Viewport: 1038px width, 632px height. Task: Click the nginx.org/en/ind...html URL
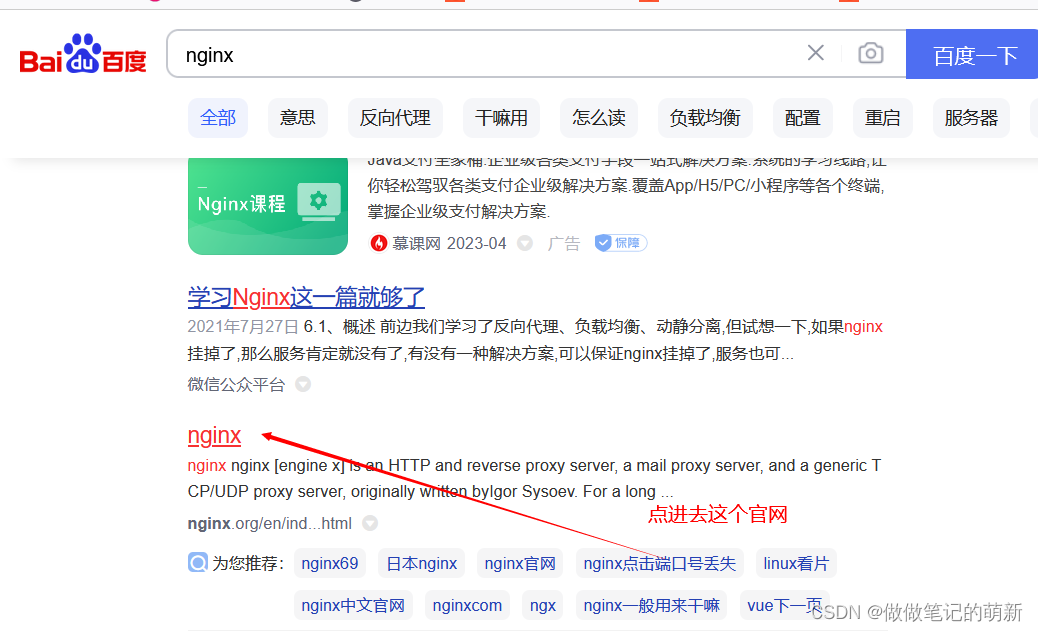[269, 523]
